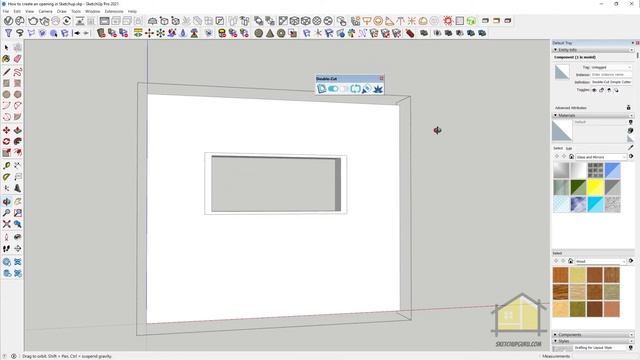
Task: Select the Freehand squiggle tool
Action: (x=18, y=72)
